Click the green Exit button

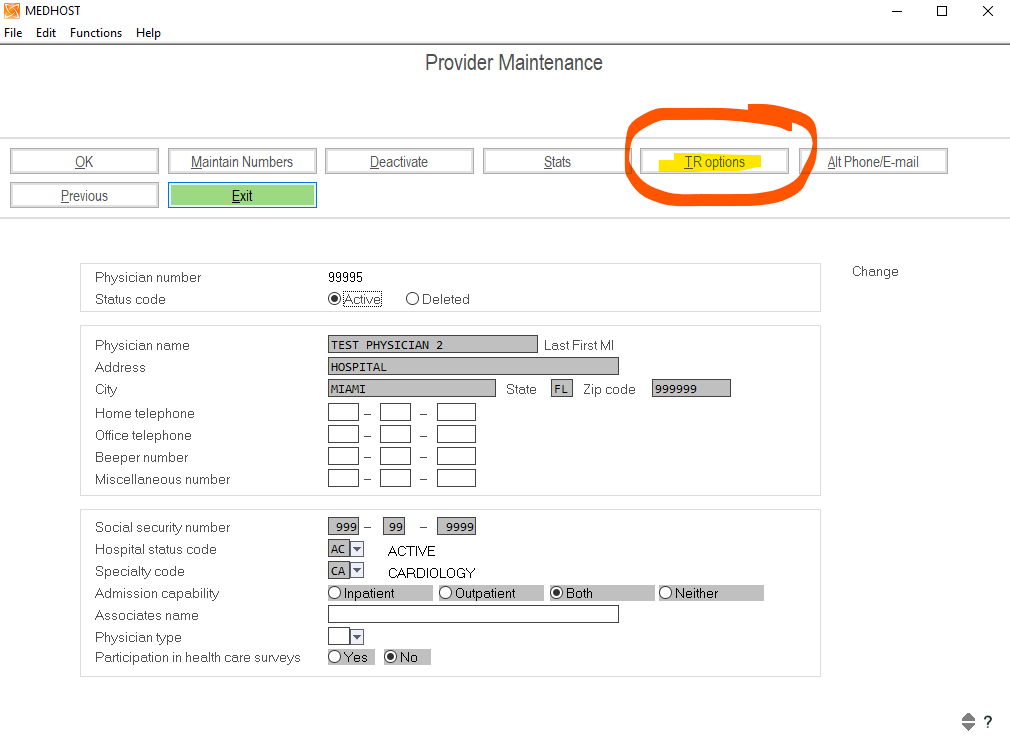tap(242, 196)
